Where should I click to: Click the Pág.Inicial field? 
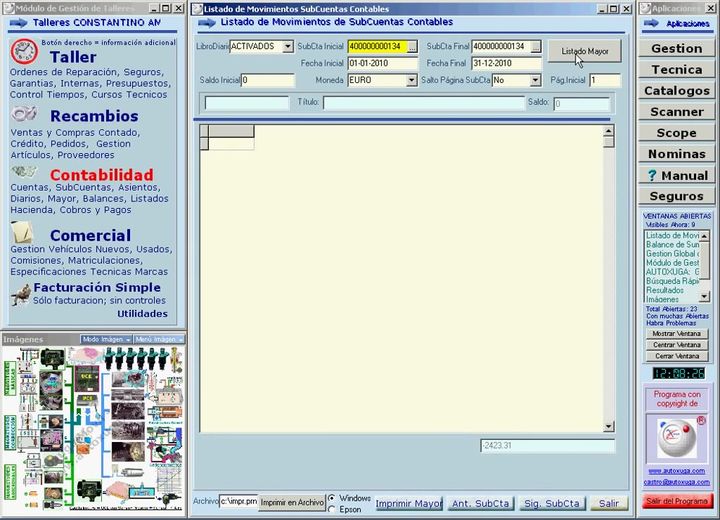[x=605, y=80]
